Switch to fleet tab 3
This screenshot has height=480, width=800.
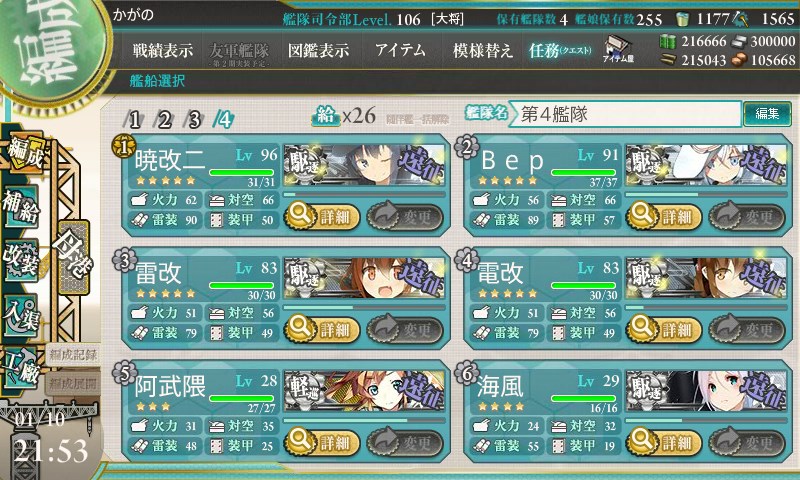point(194,120)
